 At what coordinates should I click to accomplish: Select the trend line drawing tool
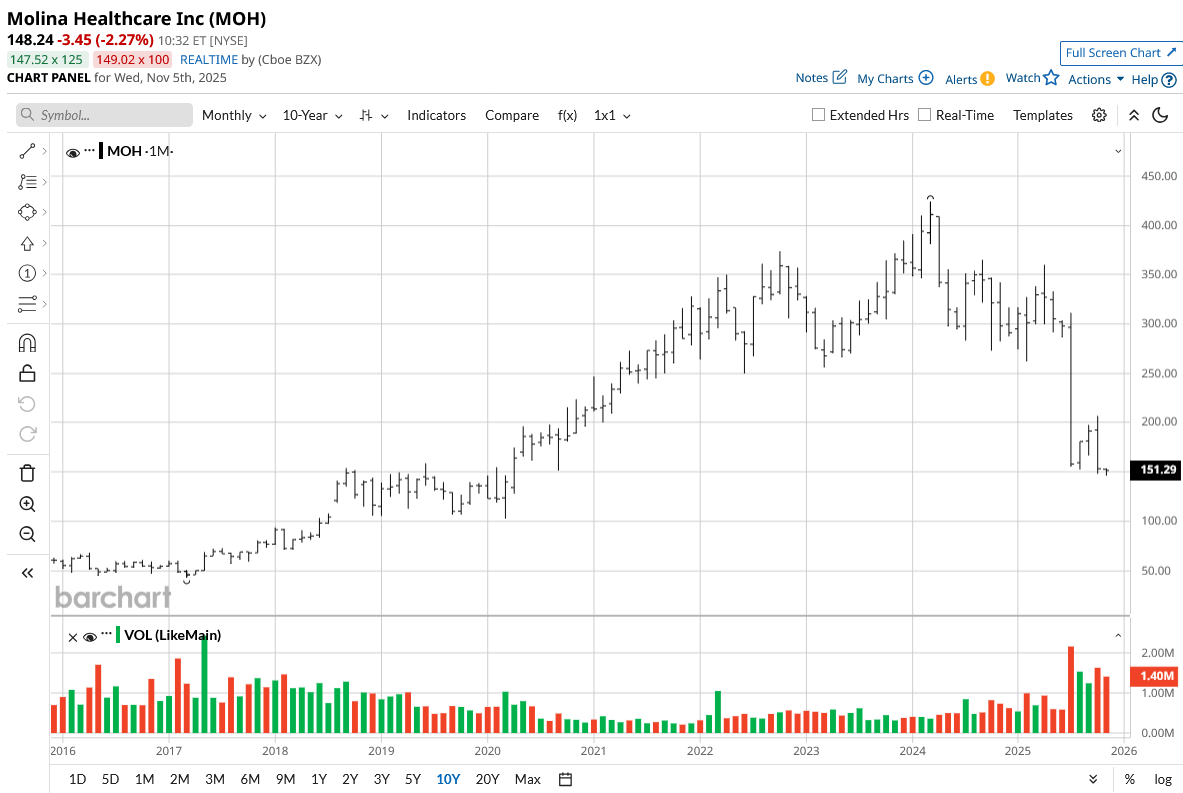[27, 151]
